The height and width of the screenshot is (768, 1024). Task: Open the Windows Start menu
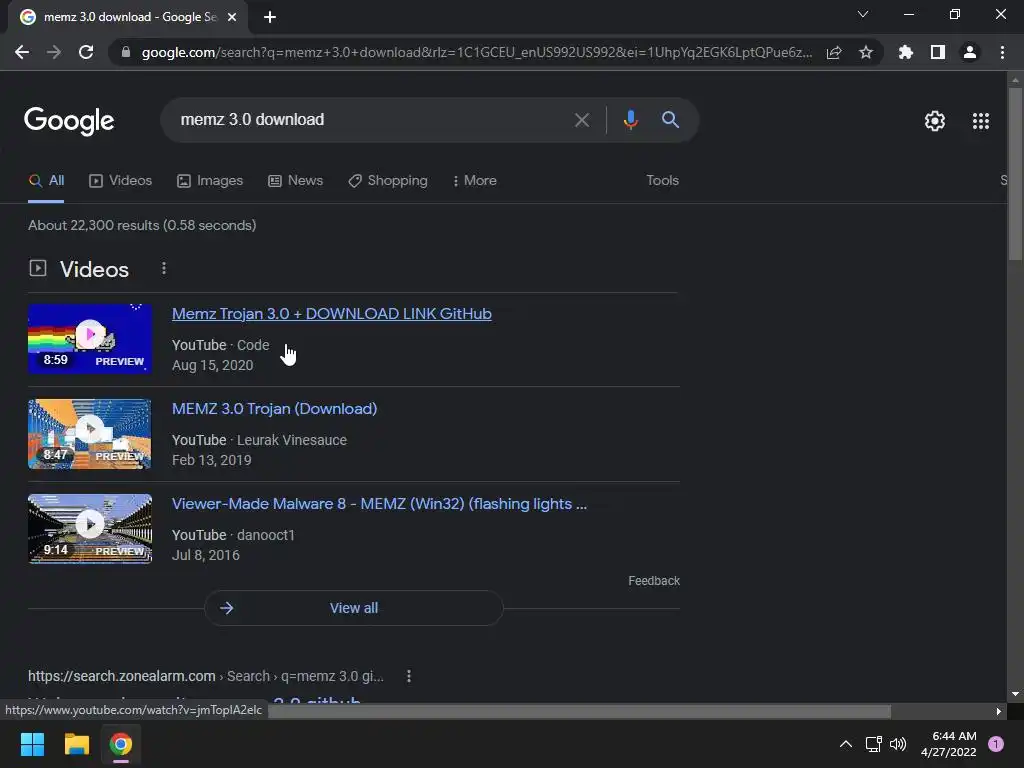click(32, 744)
